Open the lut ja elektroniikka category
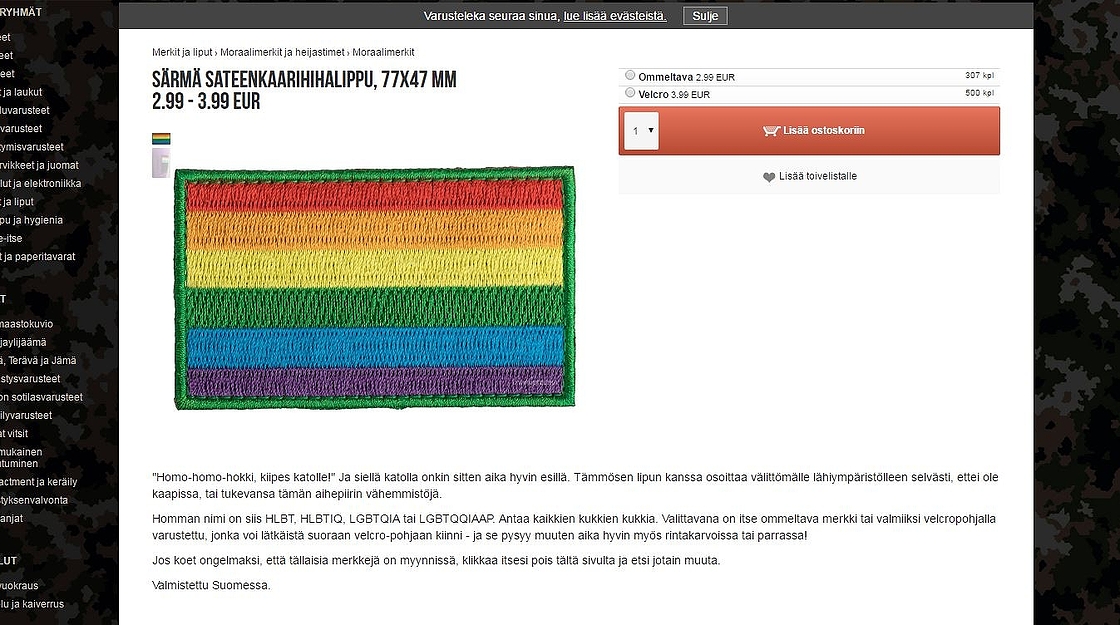Screen dimensions: 1120x625 [41, 184]
